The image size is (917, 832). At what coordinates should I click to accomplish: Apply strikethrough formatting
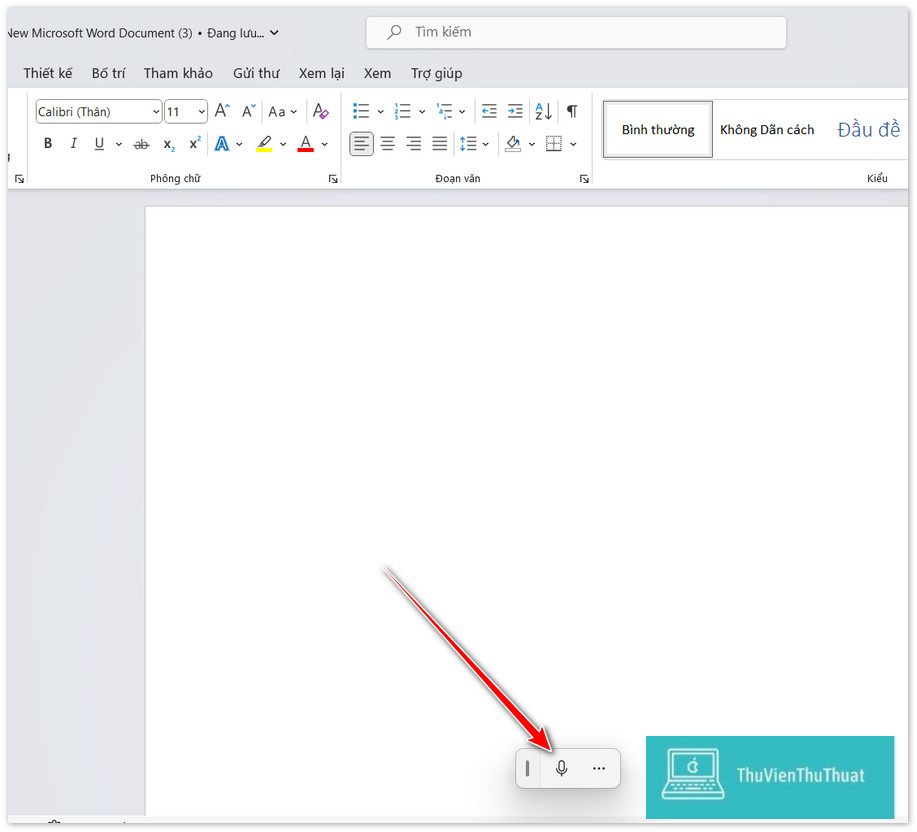(141, 144)
